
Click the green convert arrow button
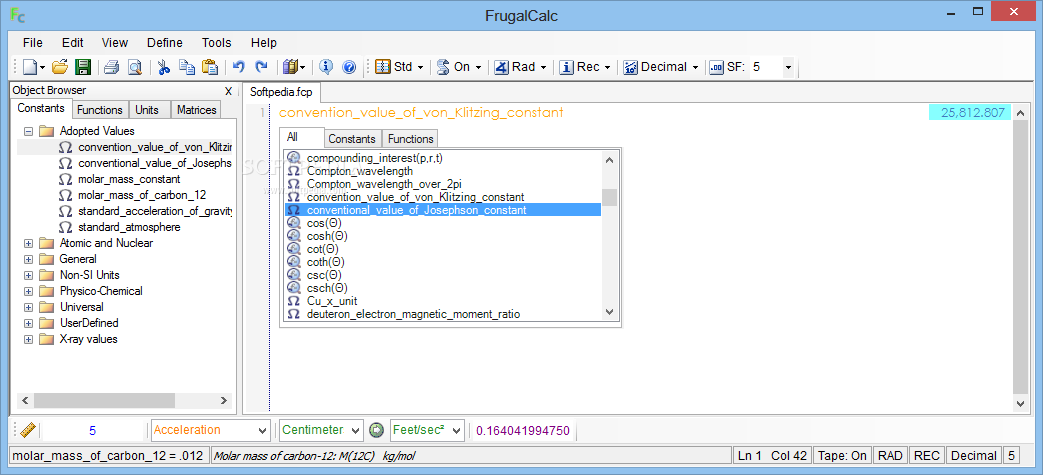[x=377, y=430]
